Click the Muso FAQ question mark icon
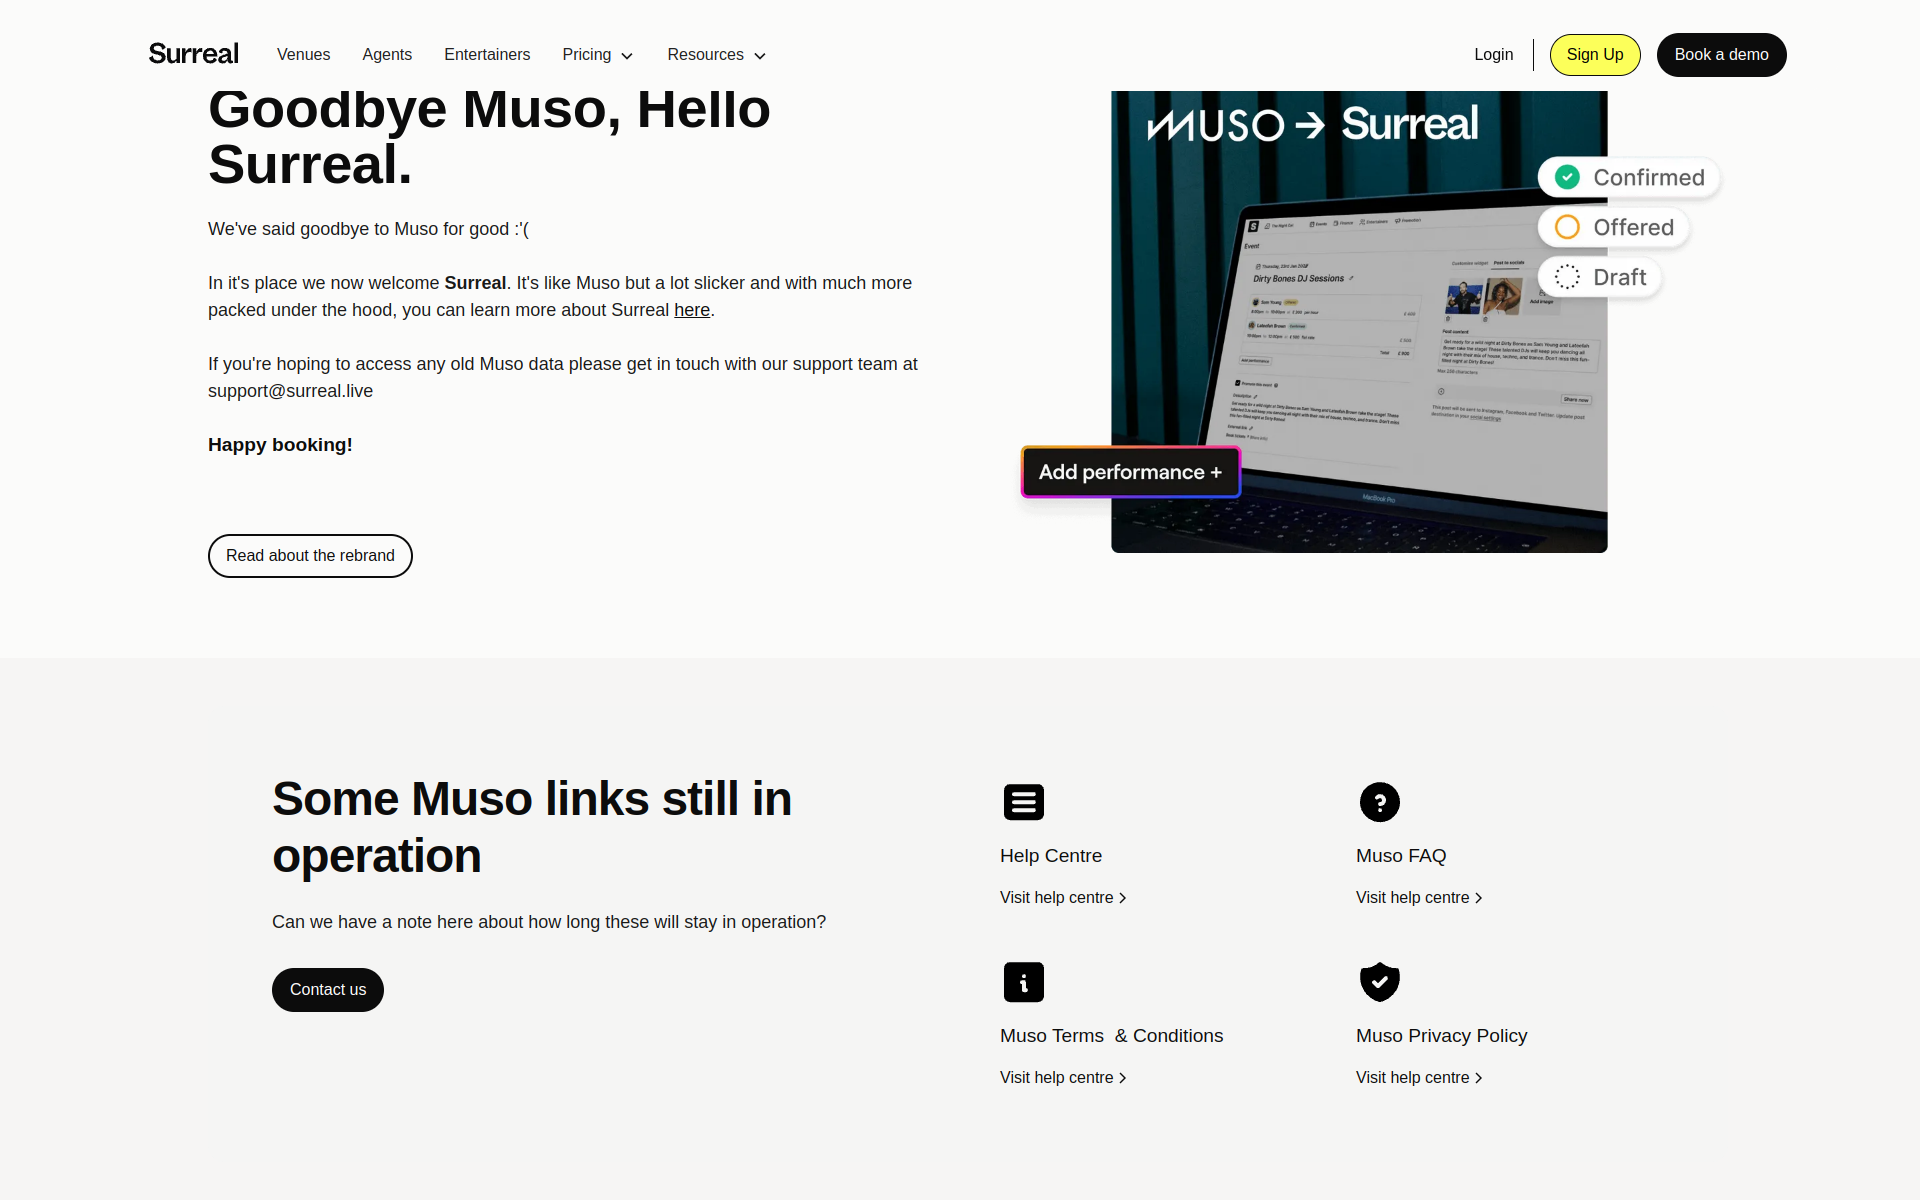 click(x=1380, y=802)
